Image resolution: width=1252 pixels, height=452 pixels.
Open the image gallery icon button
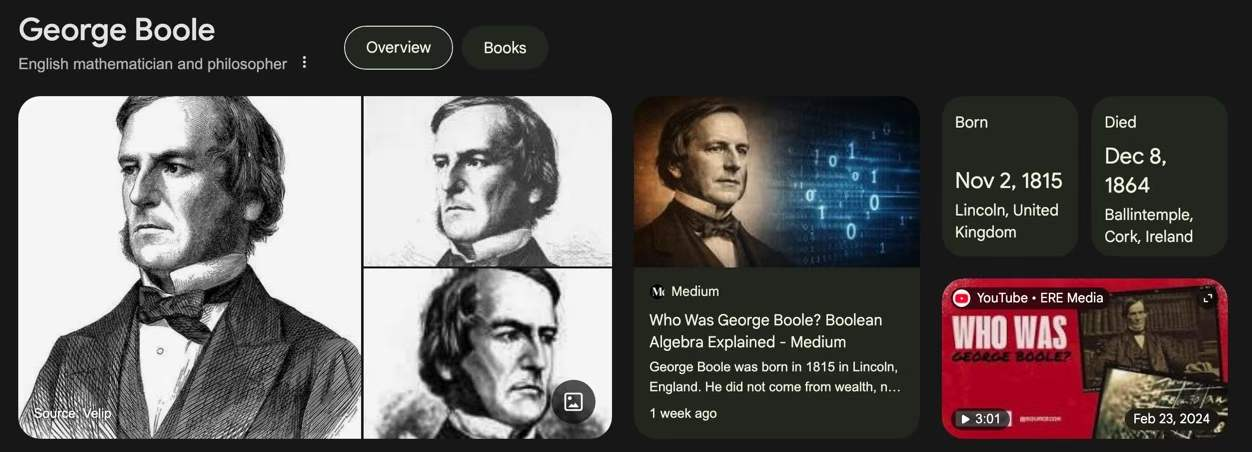tap(573, 402)
